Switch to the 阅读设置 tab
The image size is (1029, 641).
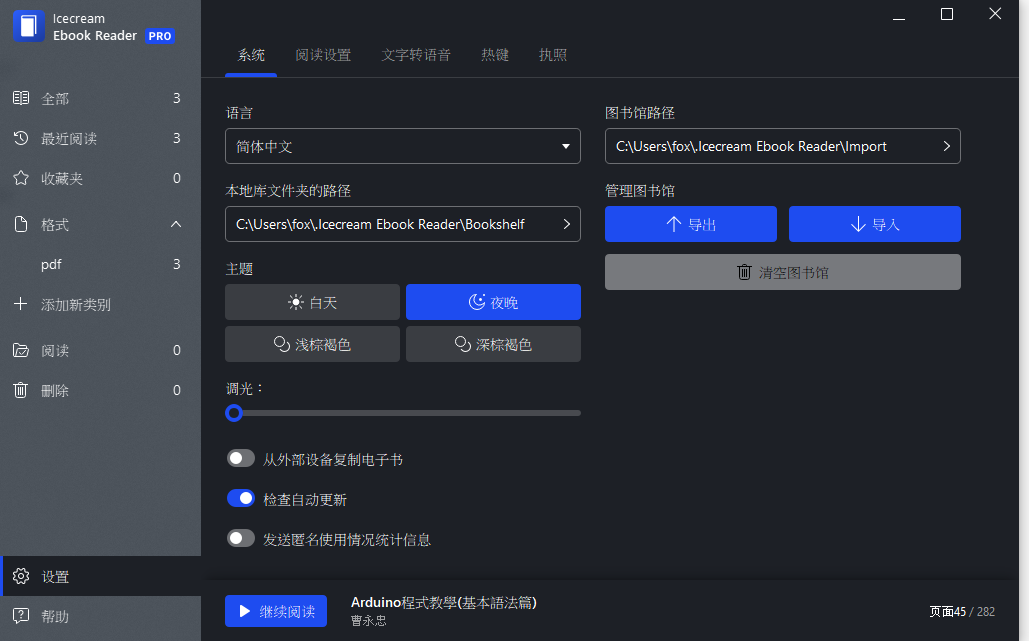click(323, 56)
